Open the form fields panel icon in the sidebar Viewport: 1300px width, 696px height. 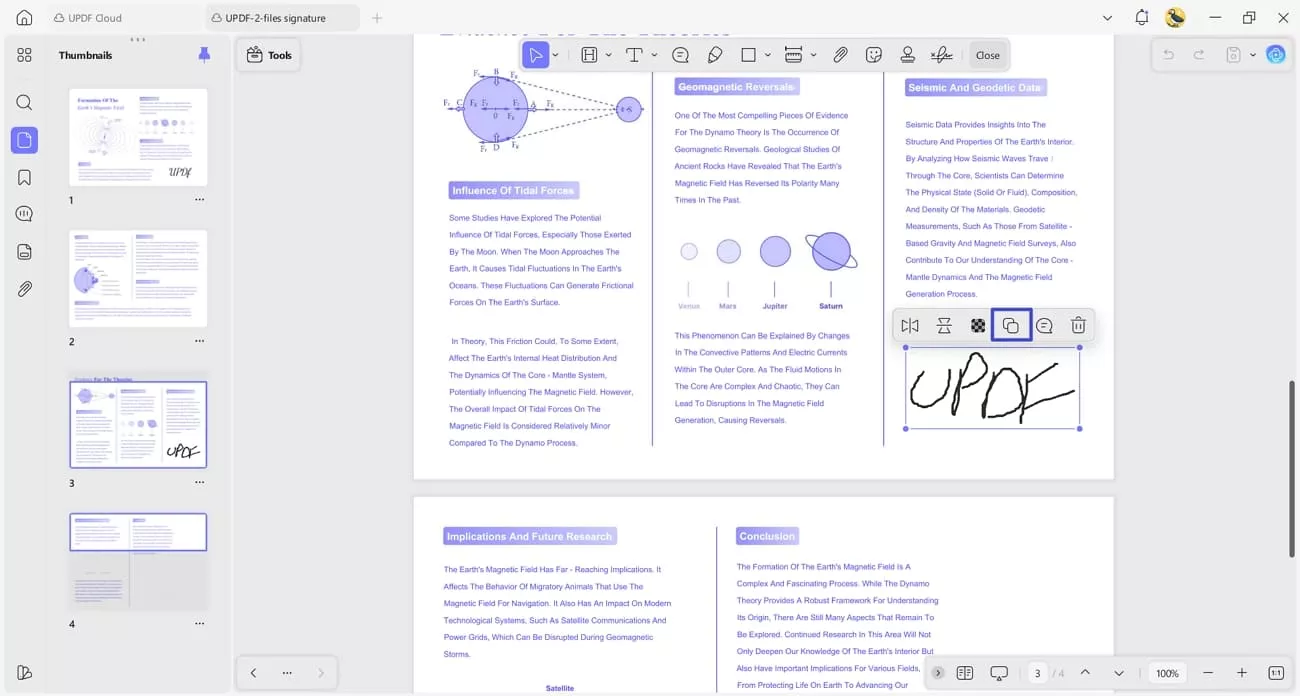pos(24,252)
